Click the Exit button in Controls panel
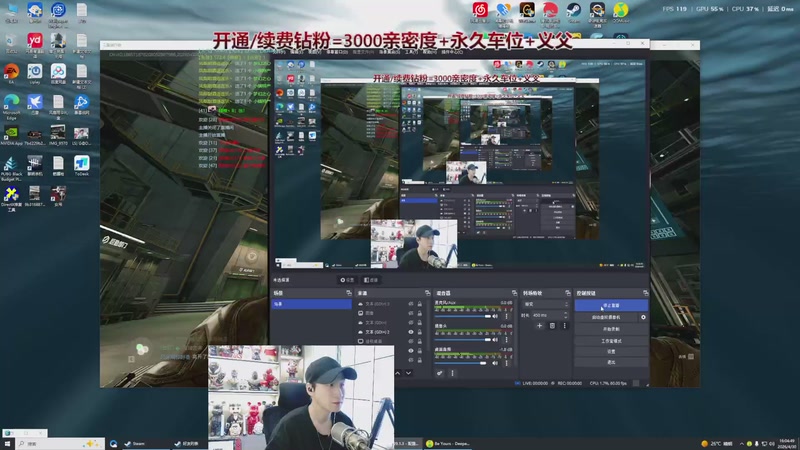Screen dimensions: 800x450 [611, 362]
